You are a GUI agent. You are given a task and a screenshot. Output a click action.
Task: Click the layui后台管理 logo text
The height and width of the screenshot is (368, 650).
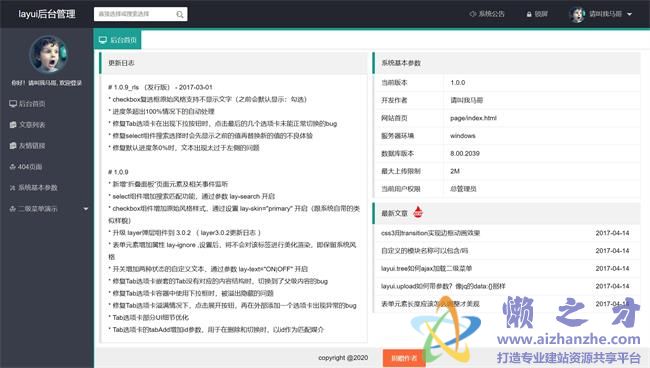click(47, 14)
